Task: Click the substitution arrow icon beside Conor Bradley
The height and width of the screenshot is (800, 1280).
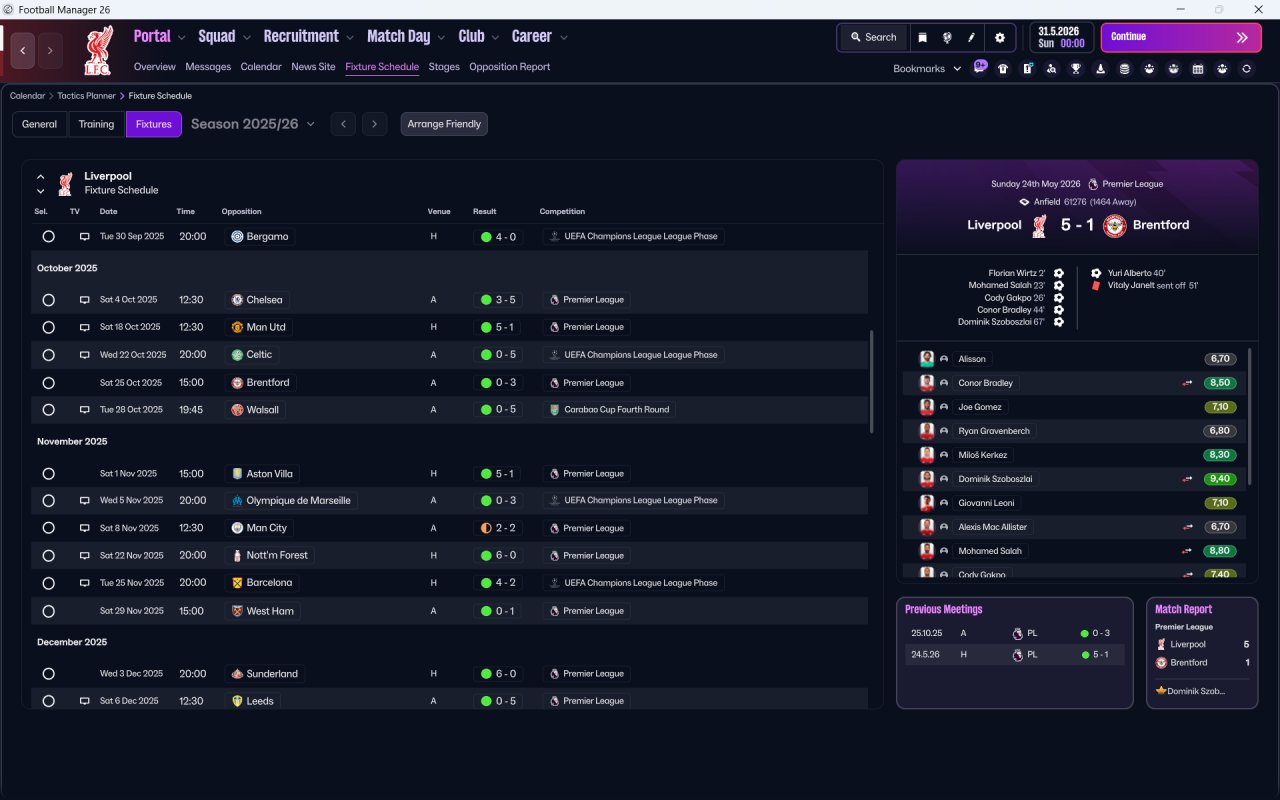Action: [x=1187, y=383]
